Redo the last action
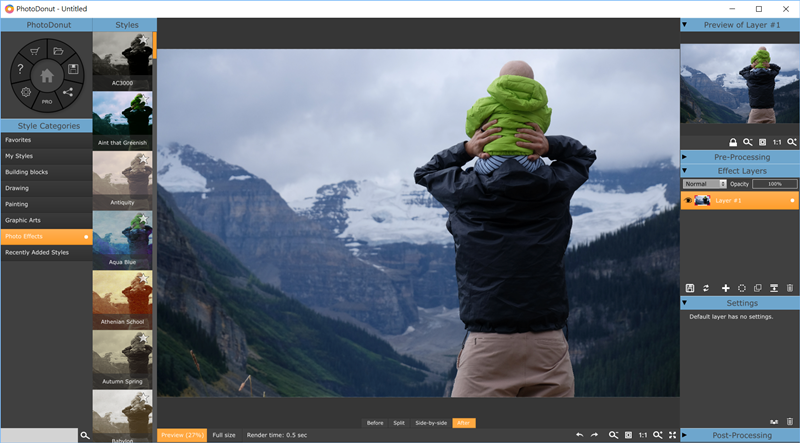This screenshot has height=443, width=800. pyautogui.click(x=594, y=435)
